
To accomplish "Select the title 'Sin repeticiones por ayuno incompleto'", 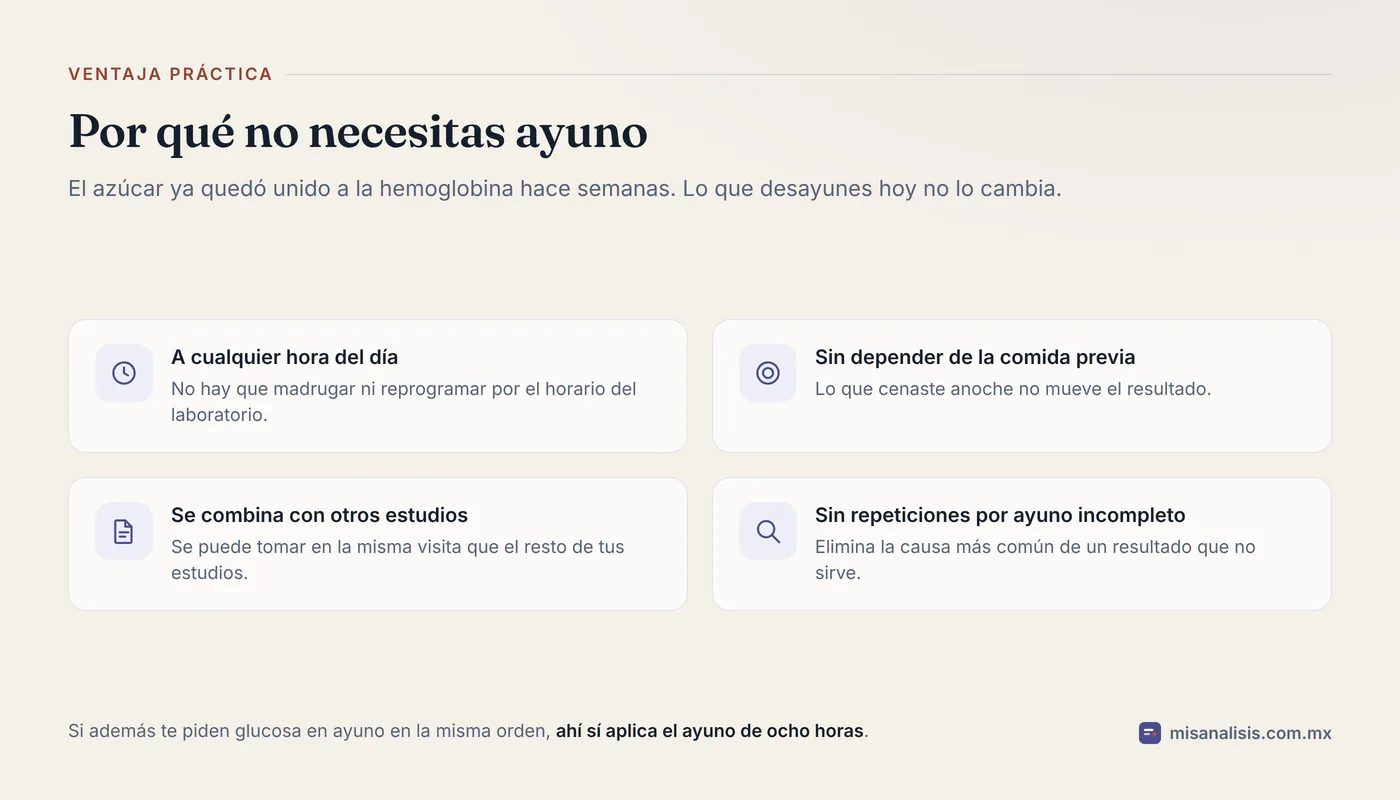I will pos(1000,515).
